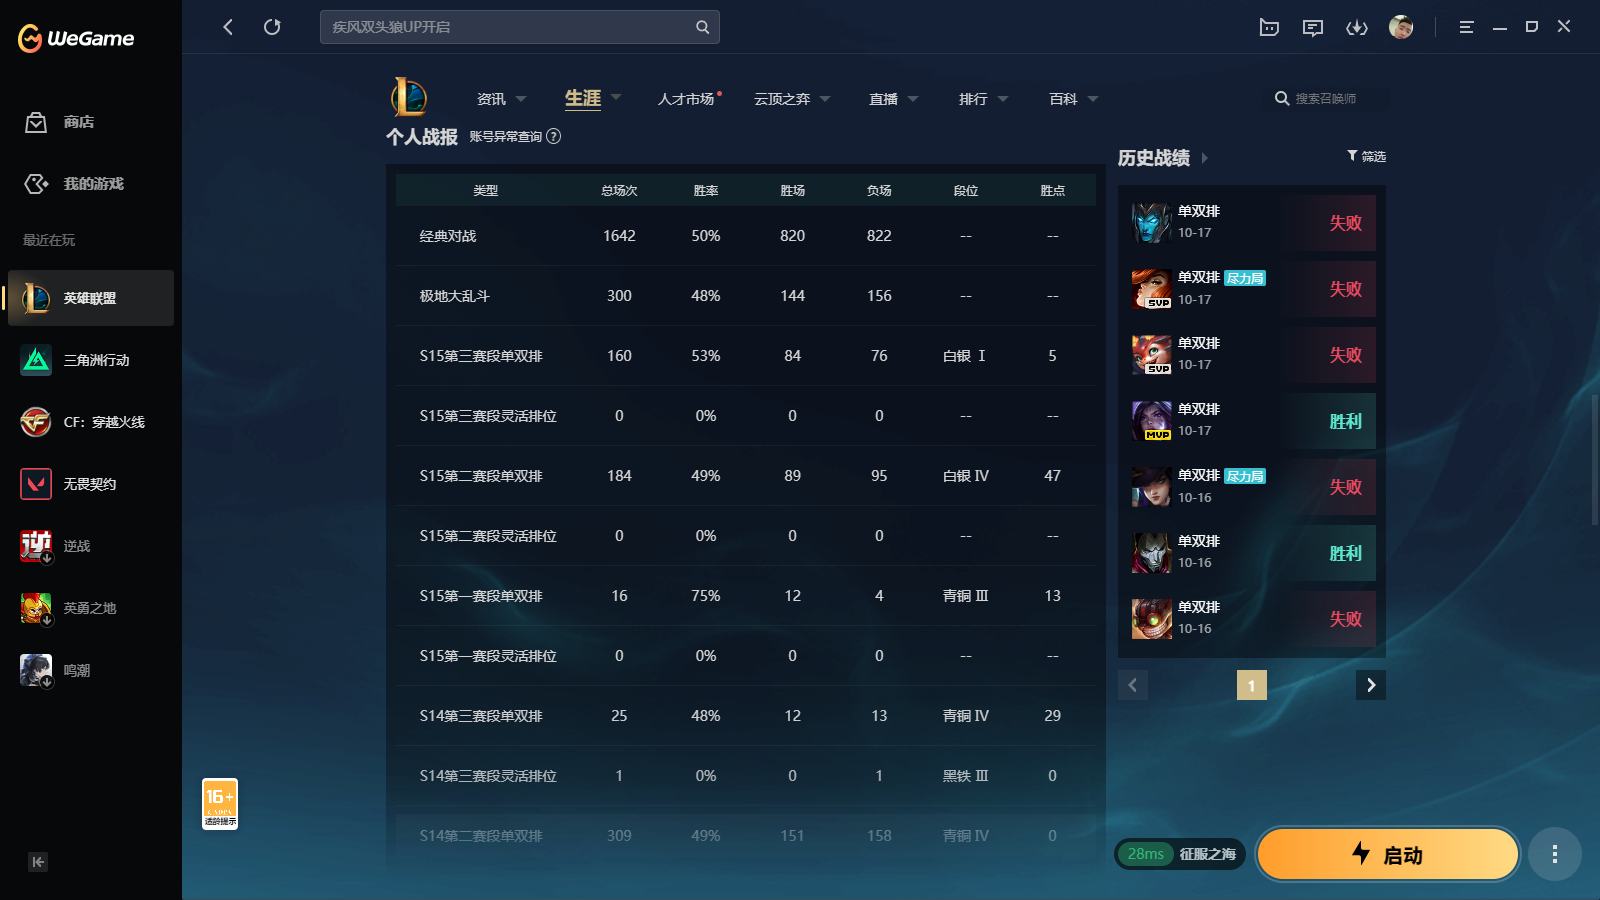Select 三角洲行动 game in sidebar
Viewport: 1600px width, 900px height.
[91, 360]
